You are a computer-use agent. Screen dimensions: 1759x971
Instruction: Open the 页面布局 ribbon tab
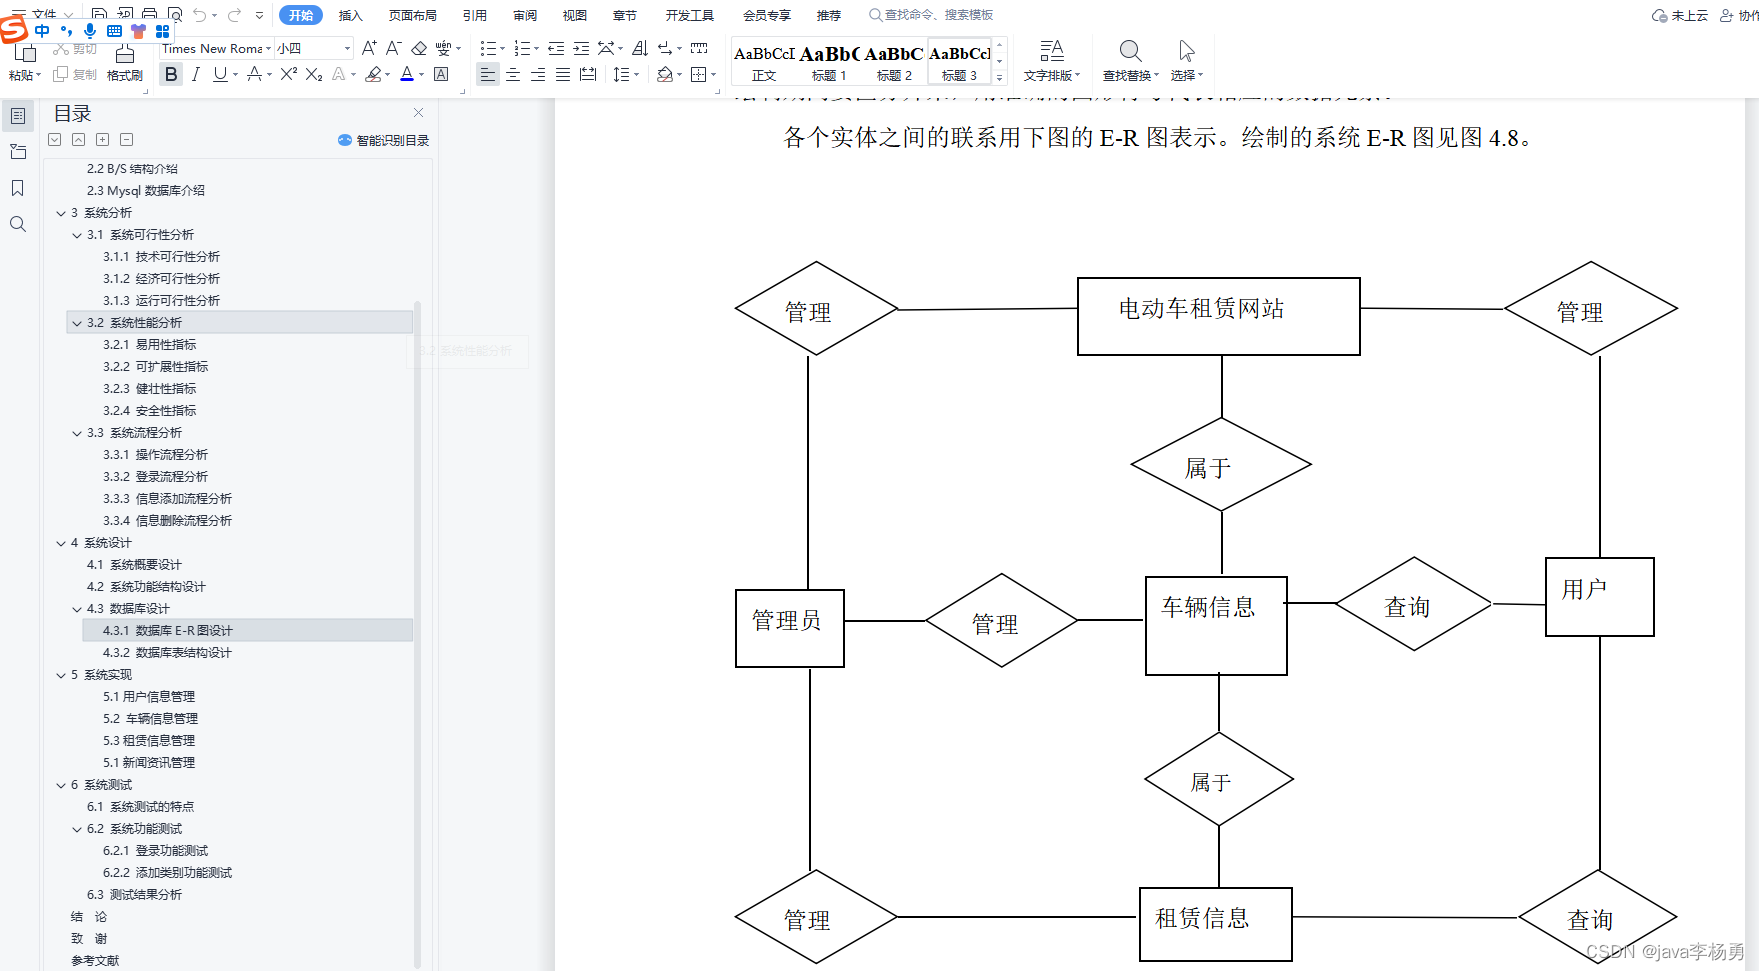(412, 15)
